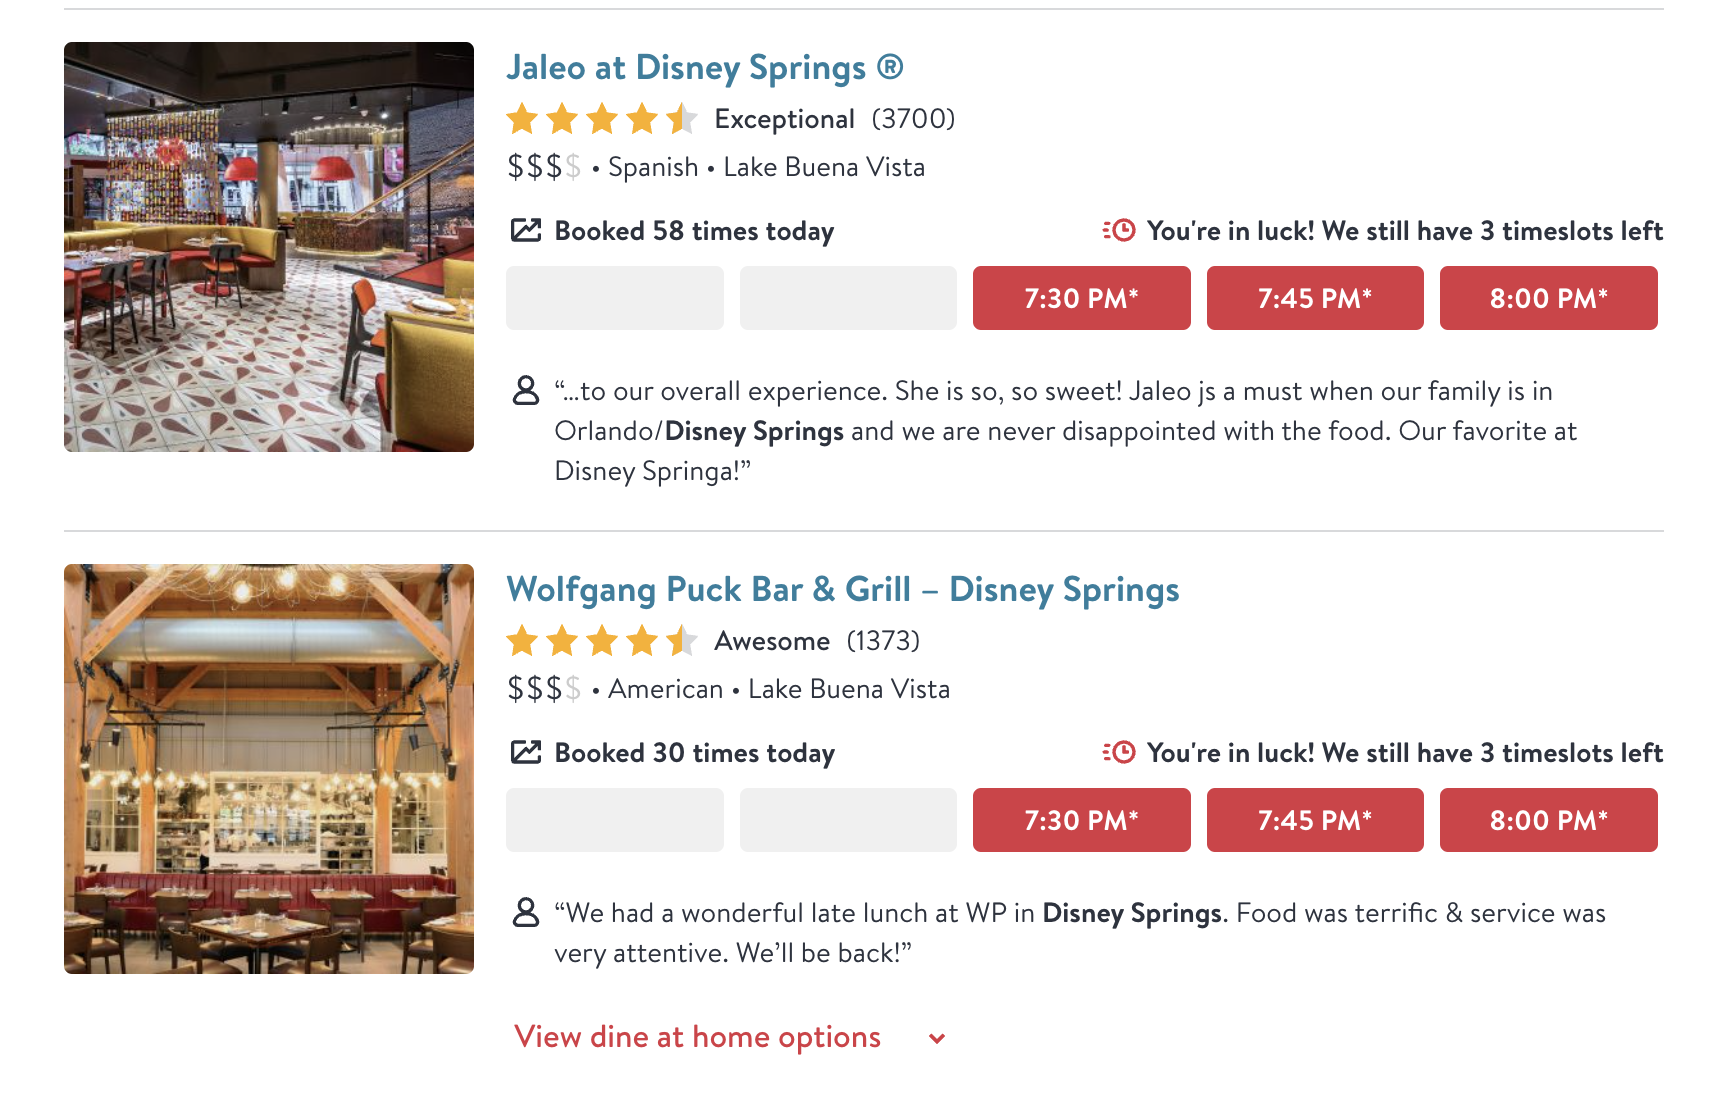
Task: Click the booked-times chart icon for Jaleo
Action: point(526,231)
